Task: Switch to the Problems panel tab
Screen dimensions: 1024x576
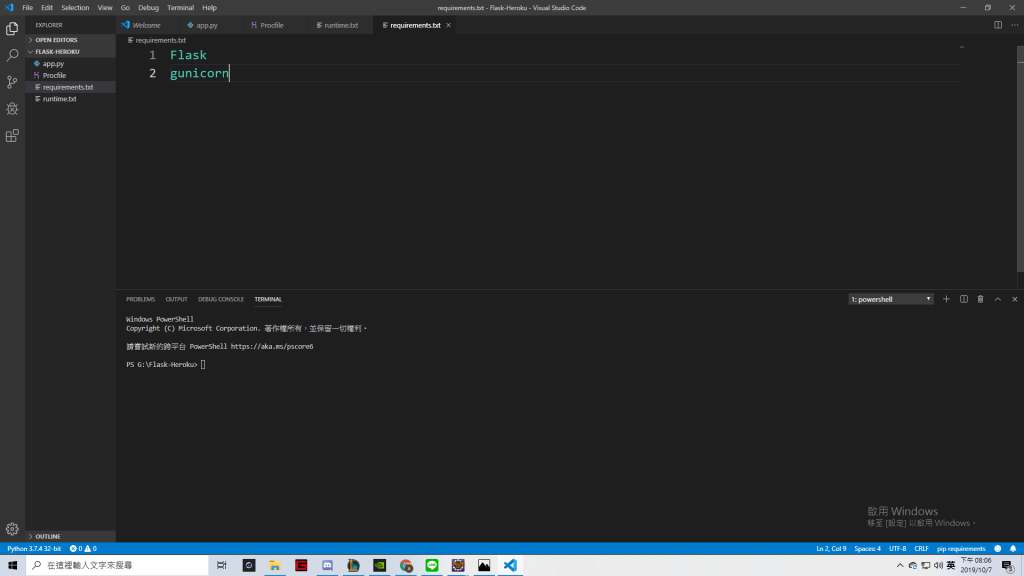Action: click(x=140, y=299)
